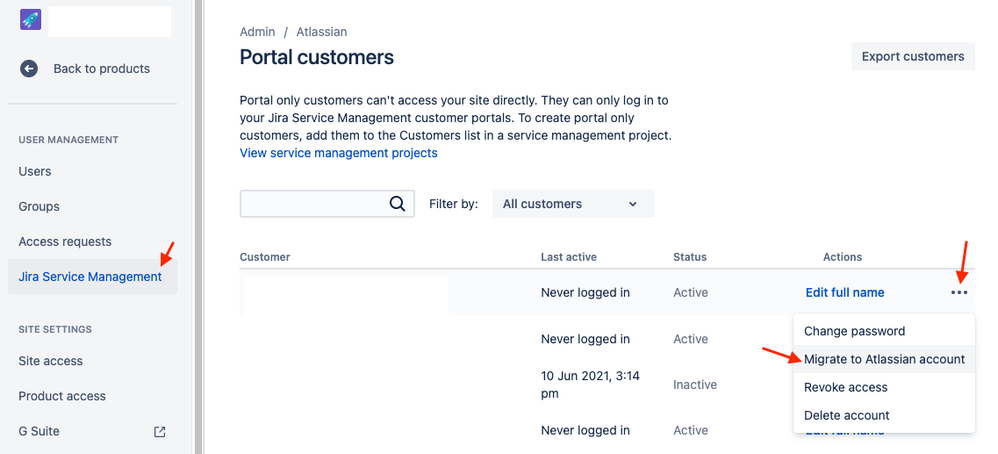This screenshot has width=998, height=454.
Task: Open Site access settings
Action: (x=51, y=361)
